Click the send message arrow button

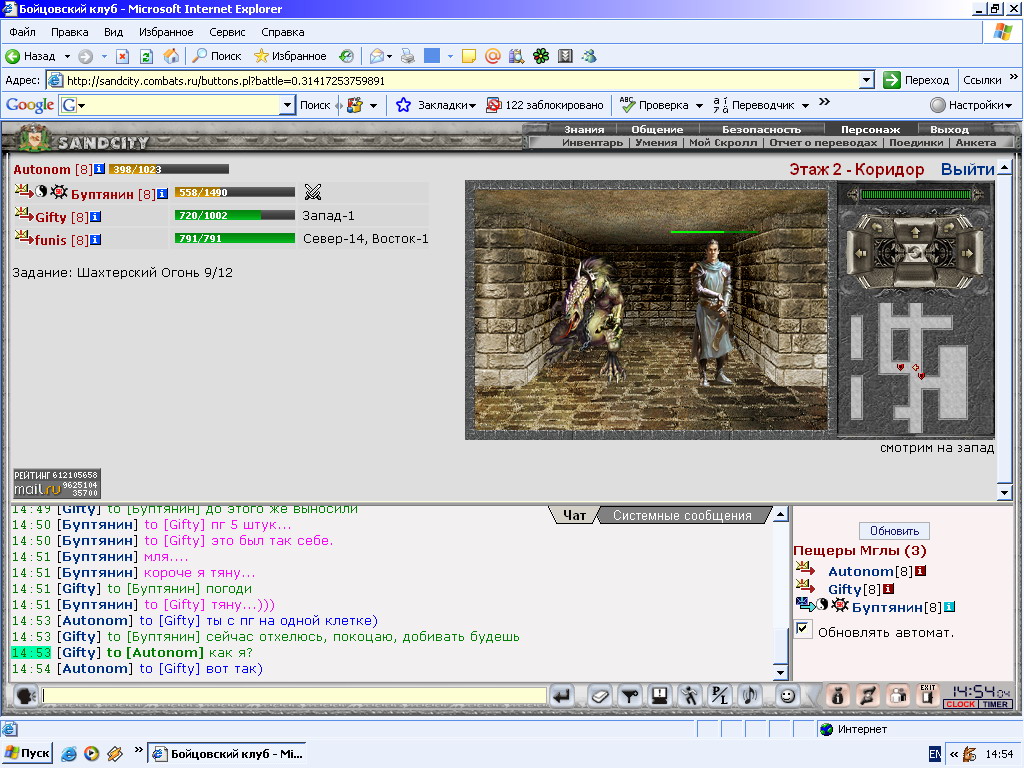(562, 696)
